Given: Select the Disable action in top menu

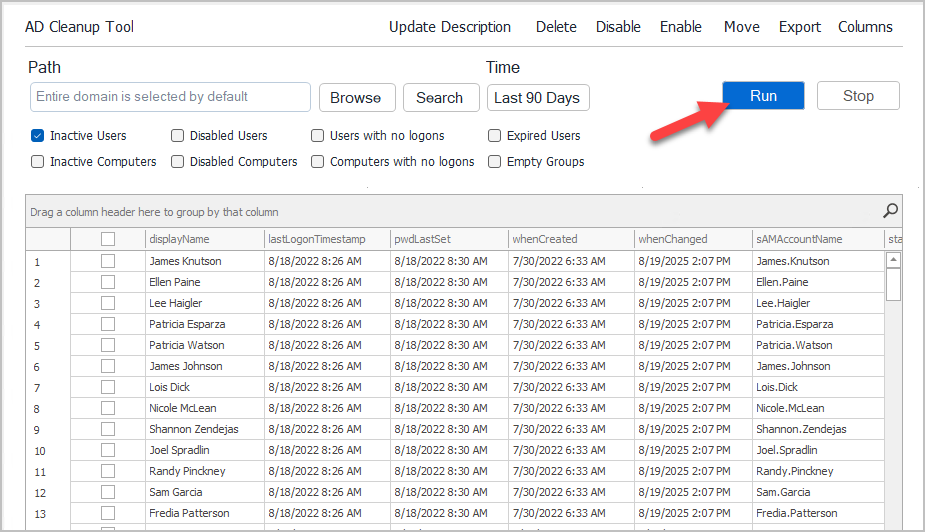Looking at the screenshot, I should 618,27.
